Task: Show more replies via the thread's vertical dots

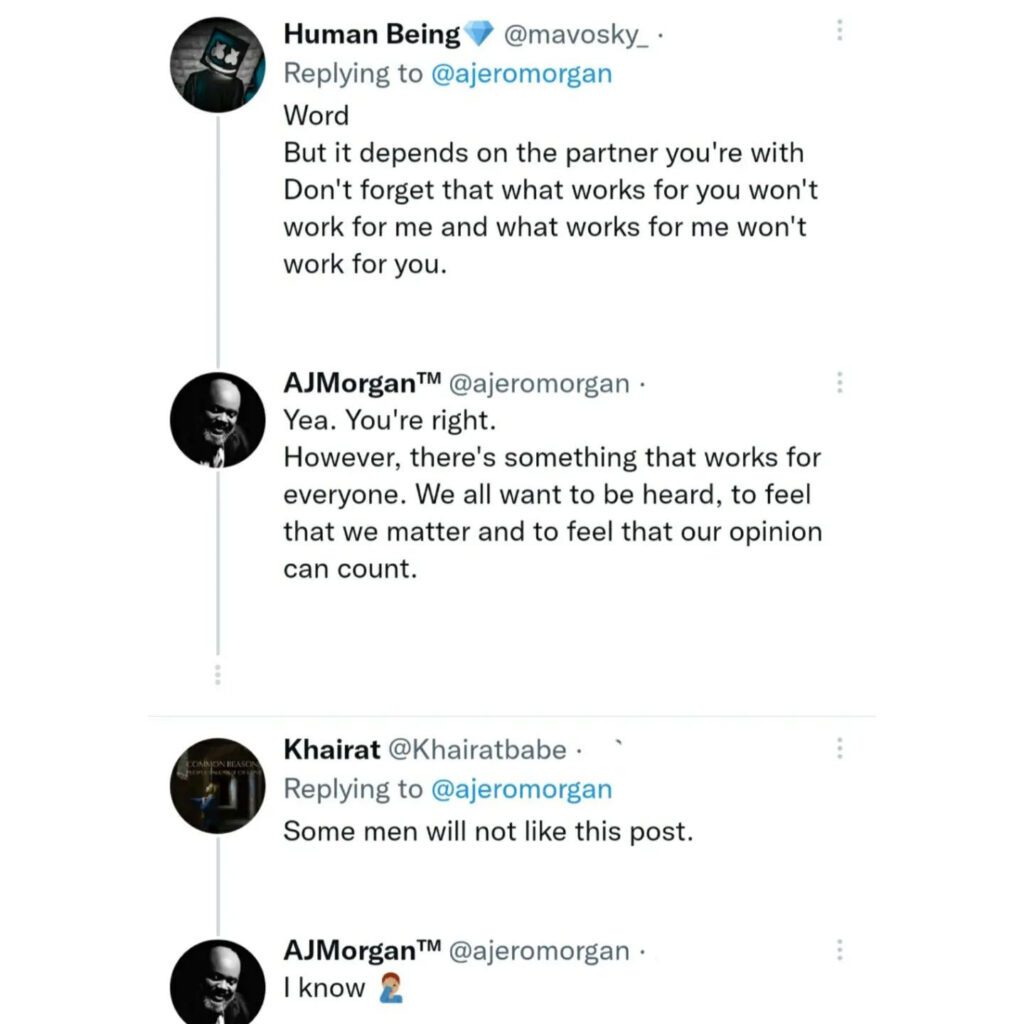Action: tap(217, 673)
